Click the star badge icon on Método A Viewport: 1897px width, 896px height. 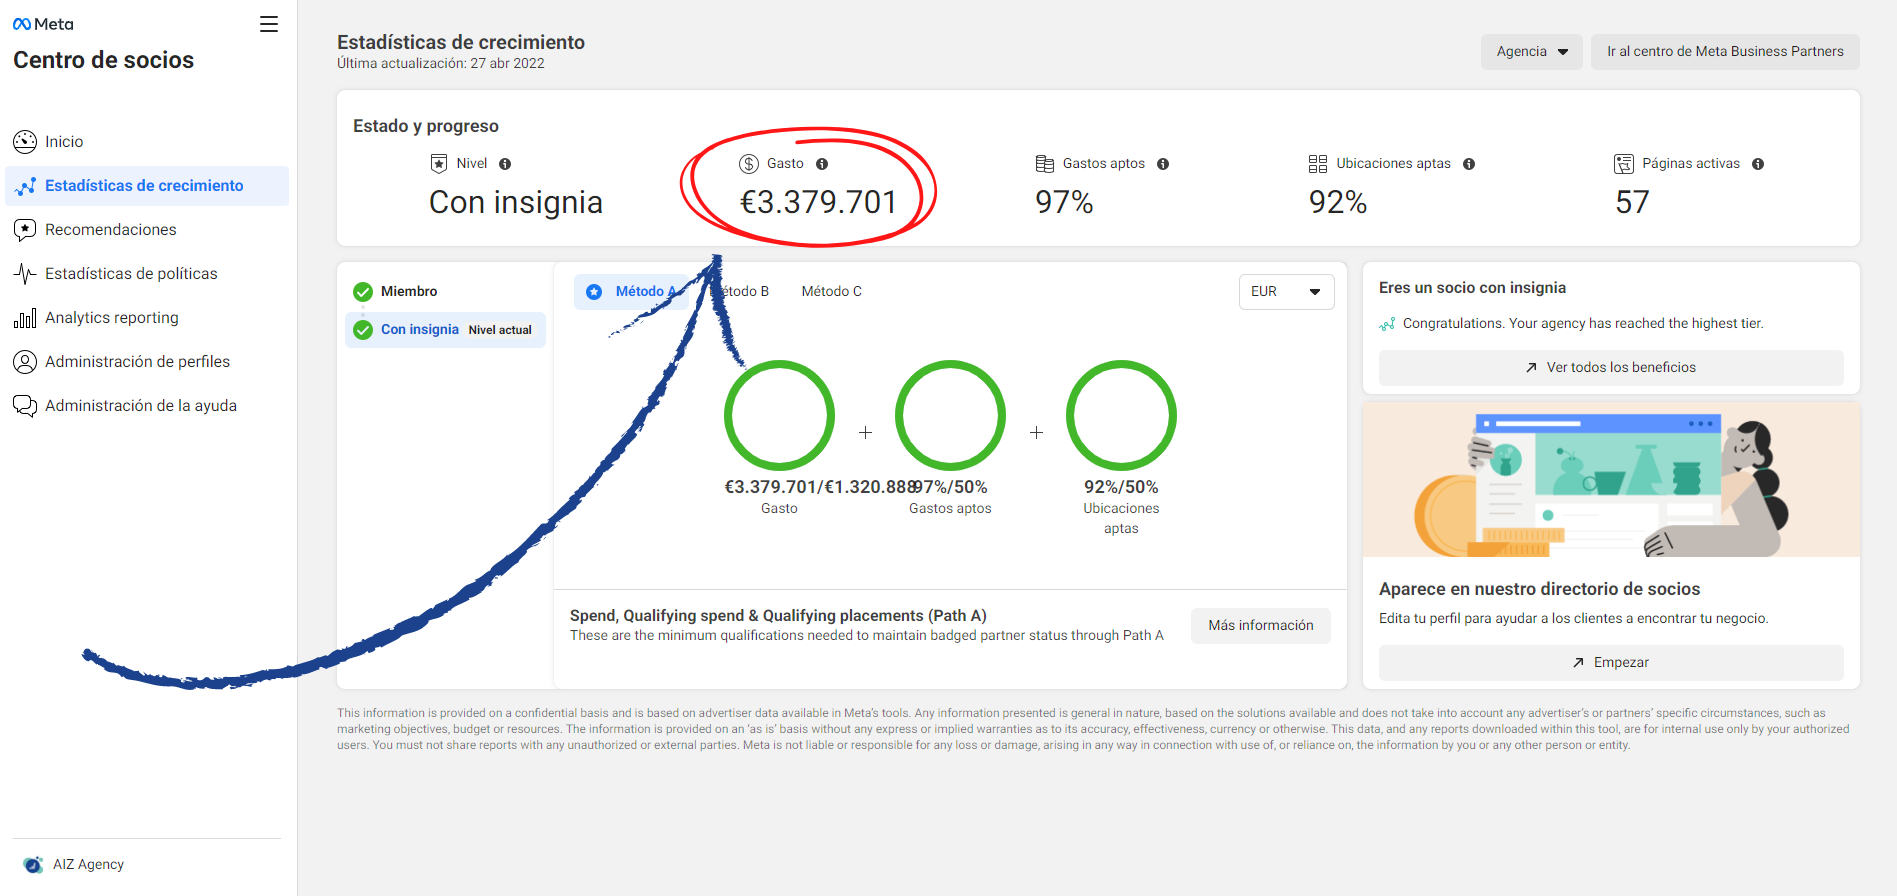pos(594,292)
